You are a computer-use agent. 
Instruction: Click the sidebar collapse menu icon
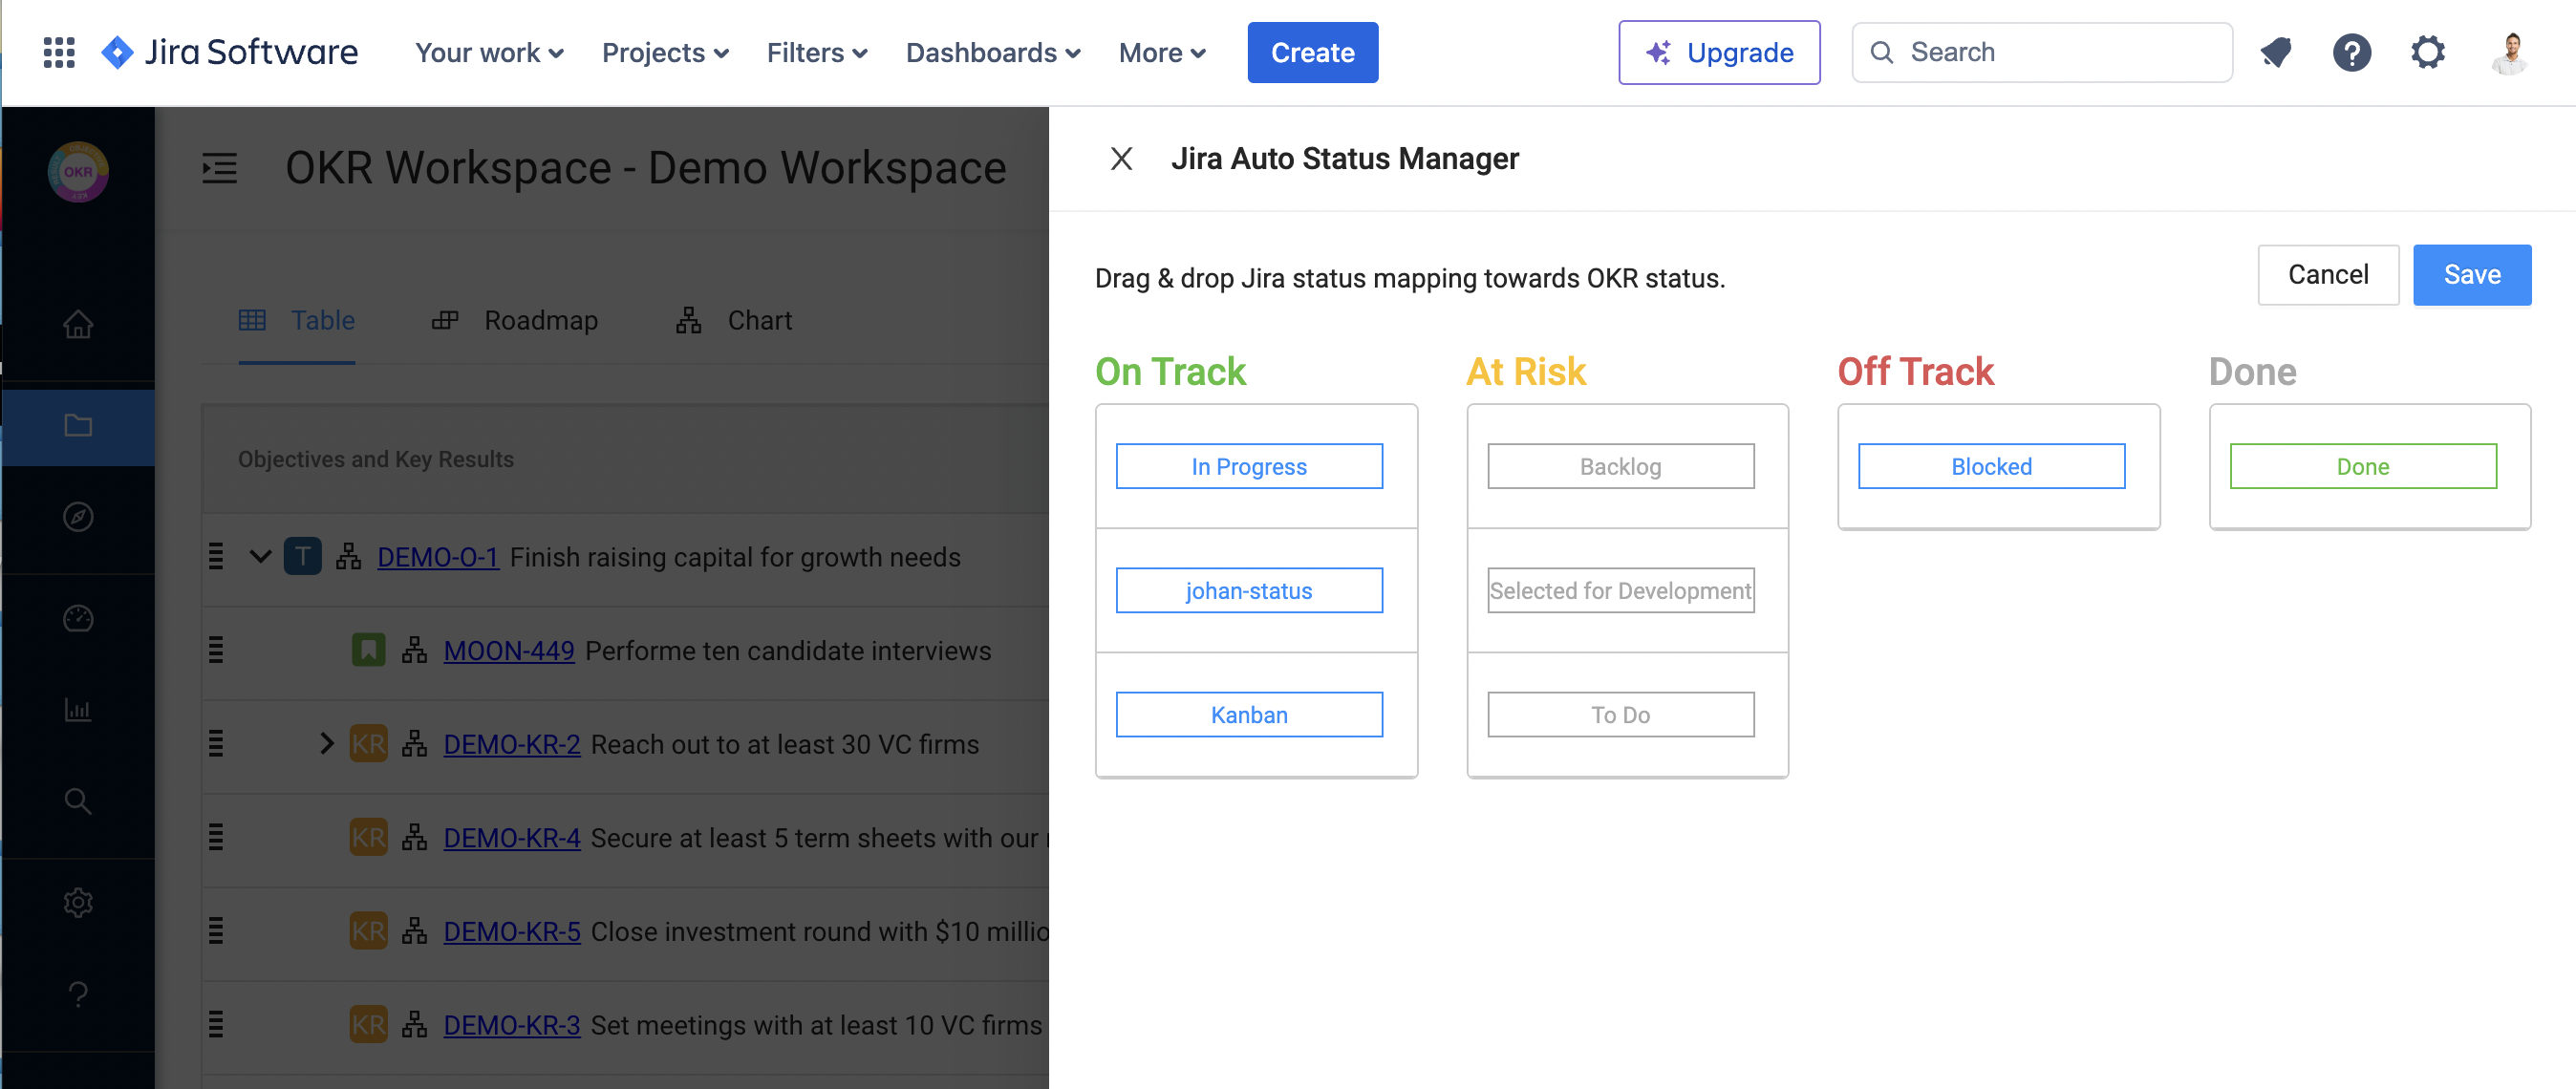219,168
